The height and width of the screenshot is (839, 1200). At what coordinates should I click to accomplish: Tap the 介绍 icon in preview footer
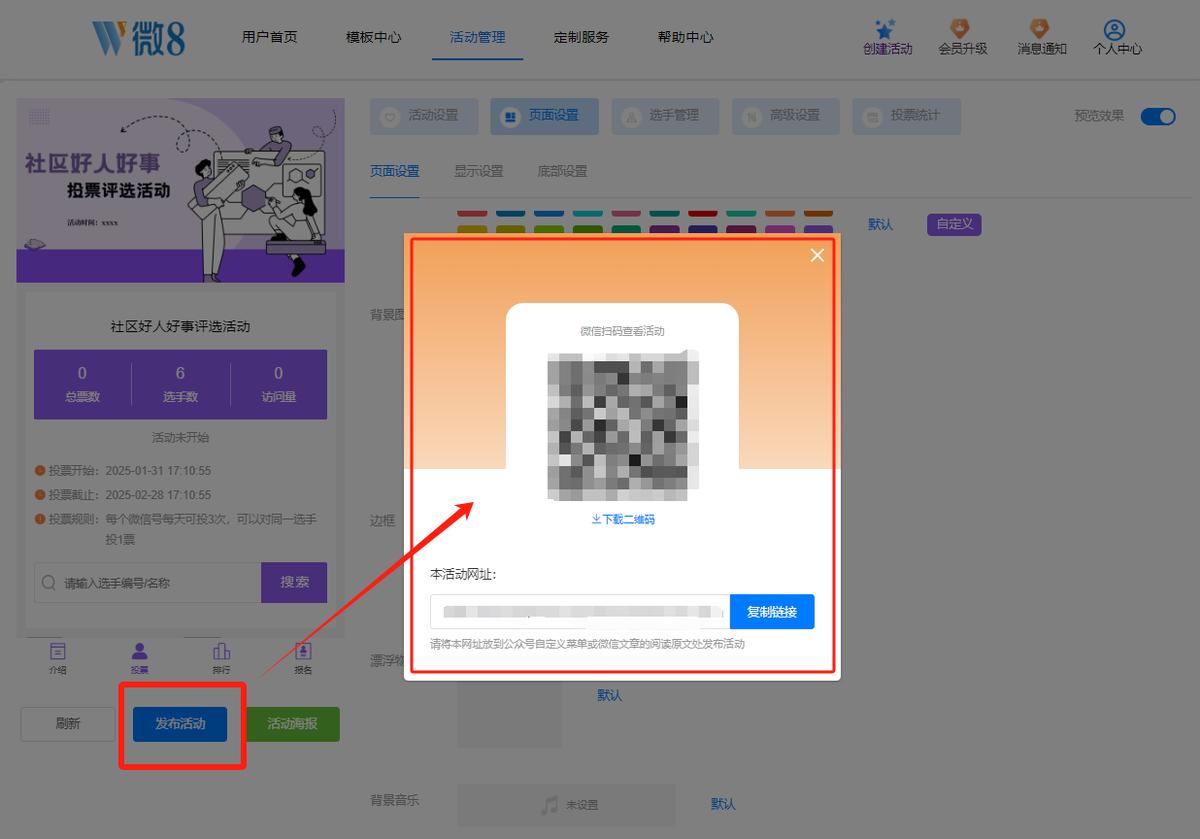pos(58,651)
